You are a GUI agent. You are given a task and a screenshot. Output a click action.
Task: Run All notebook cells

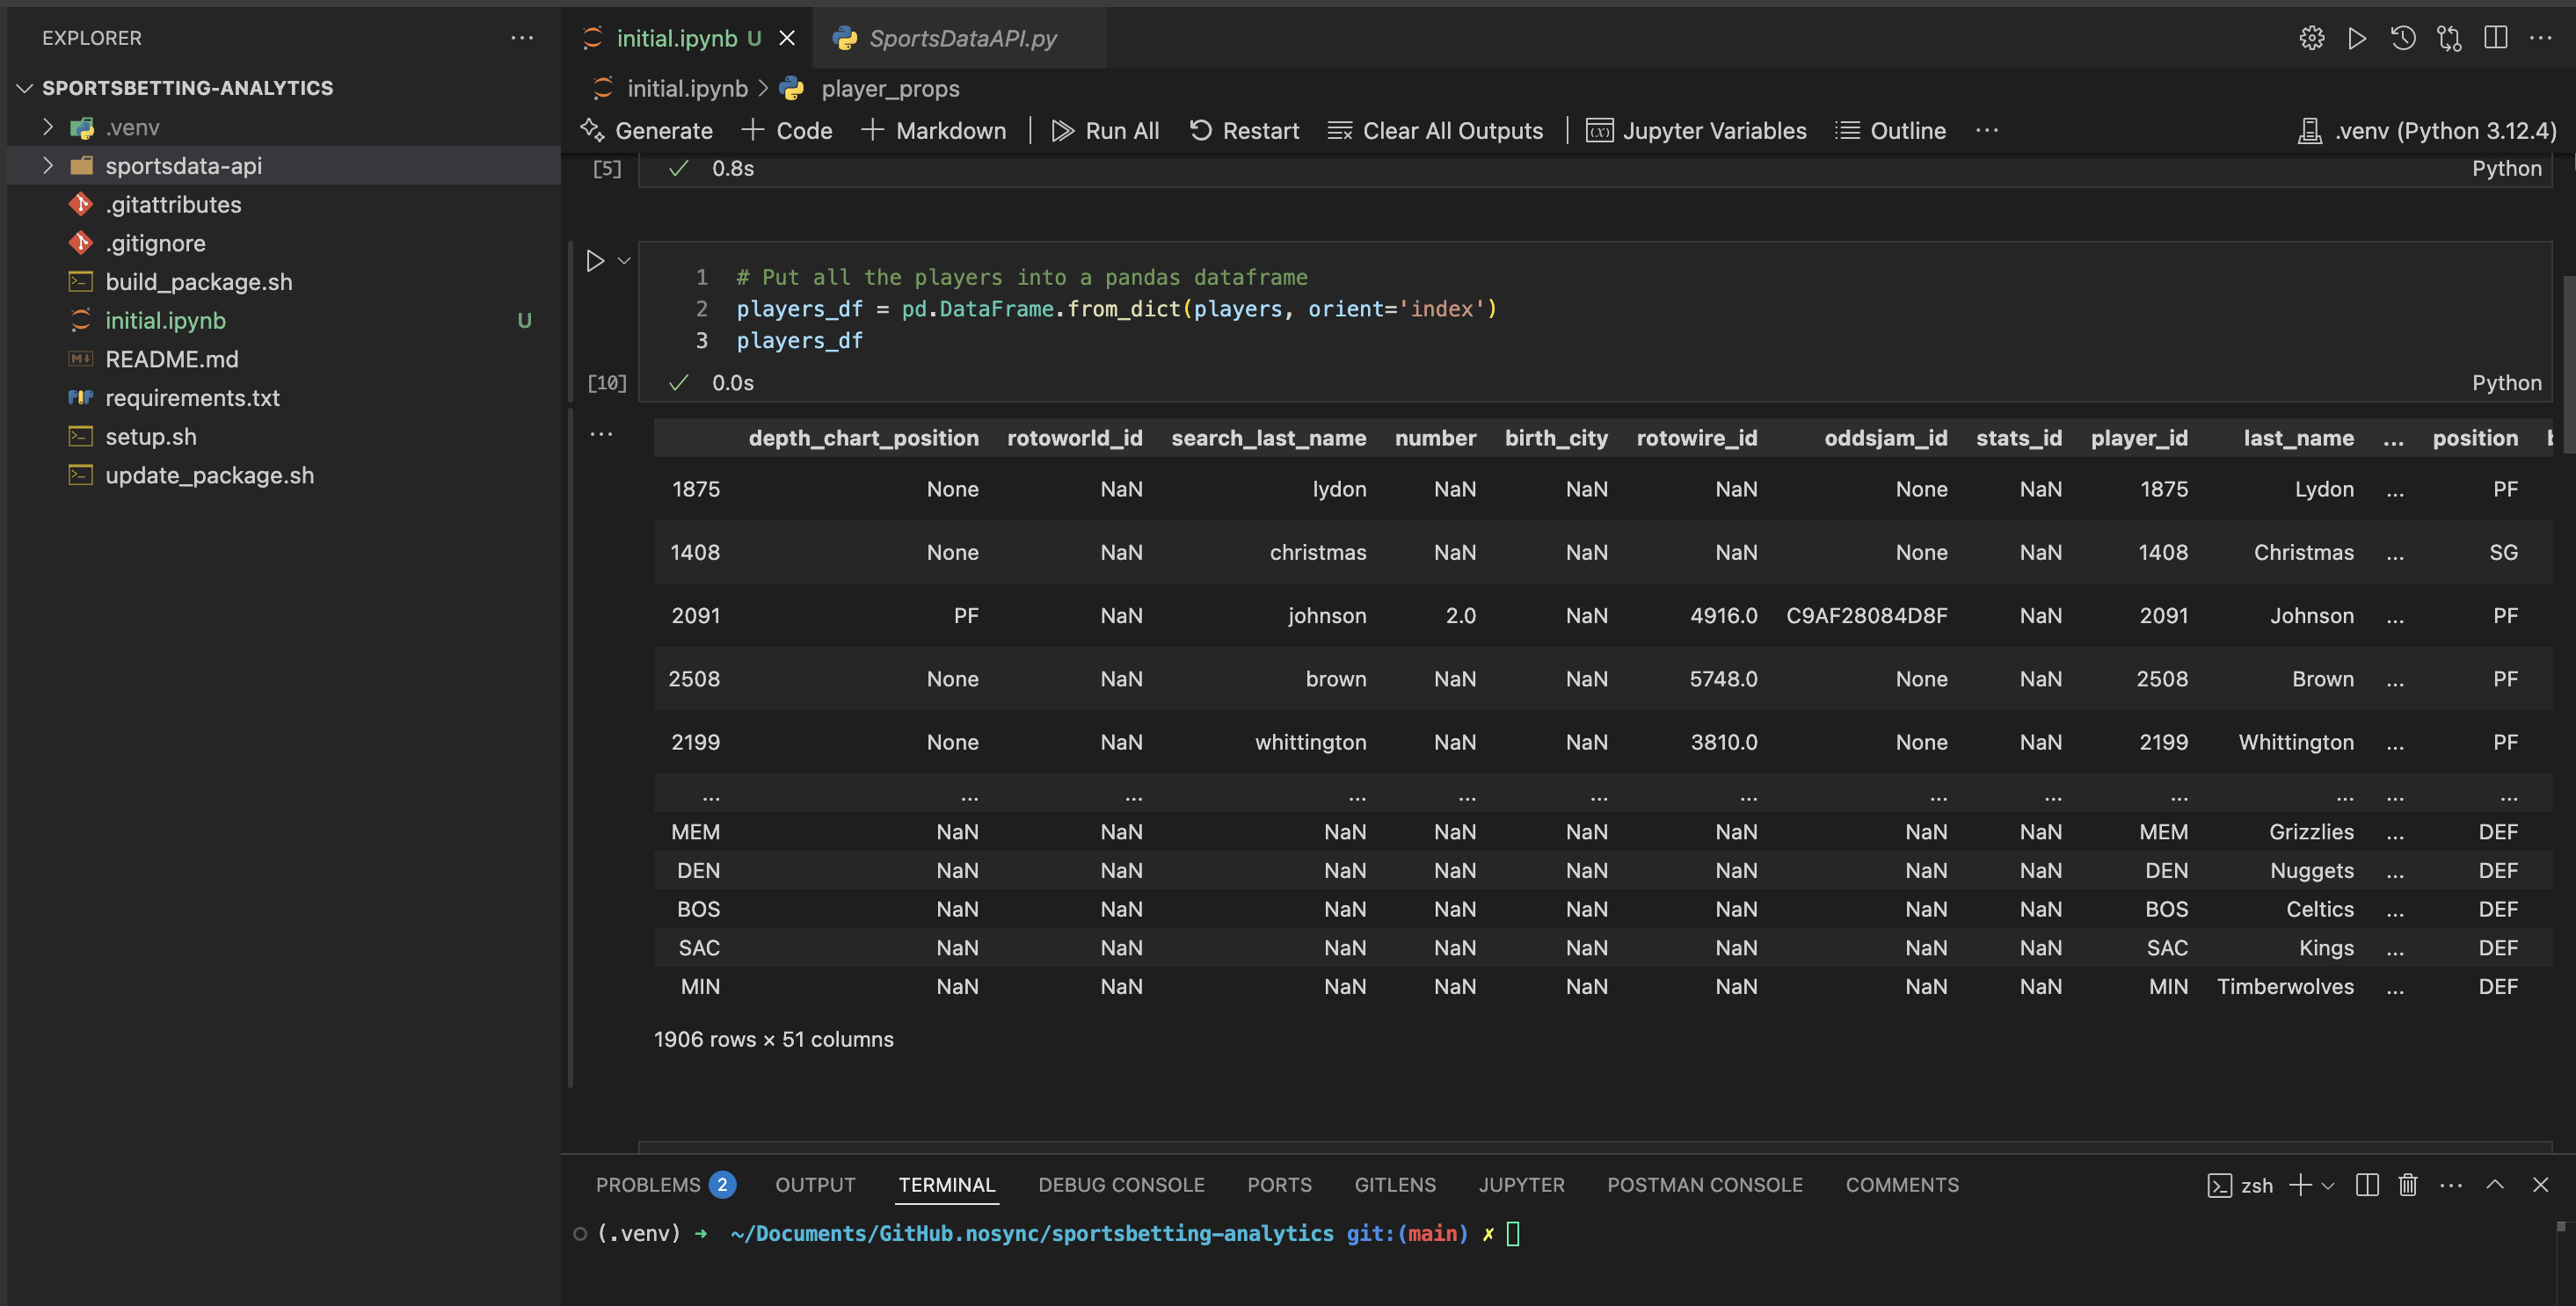click(x=1105, y=131)
